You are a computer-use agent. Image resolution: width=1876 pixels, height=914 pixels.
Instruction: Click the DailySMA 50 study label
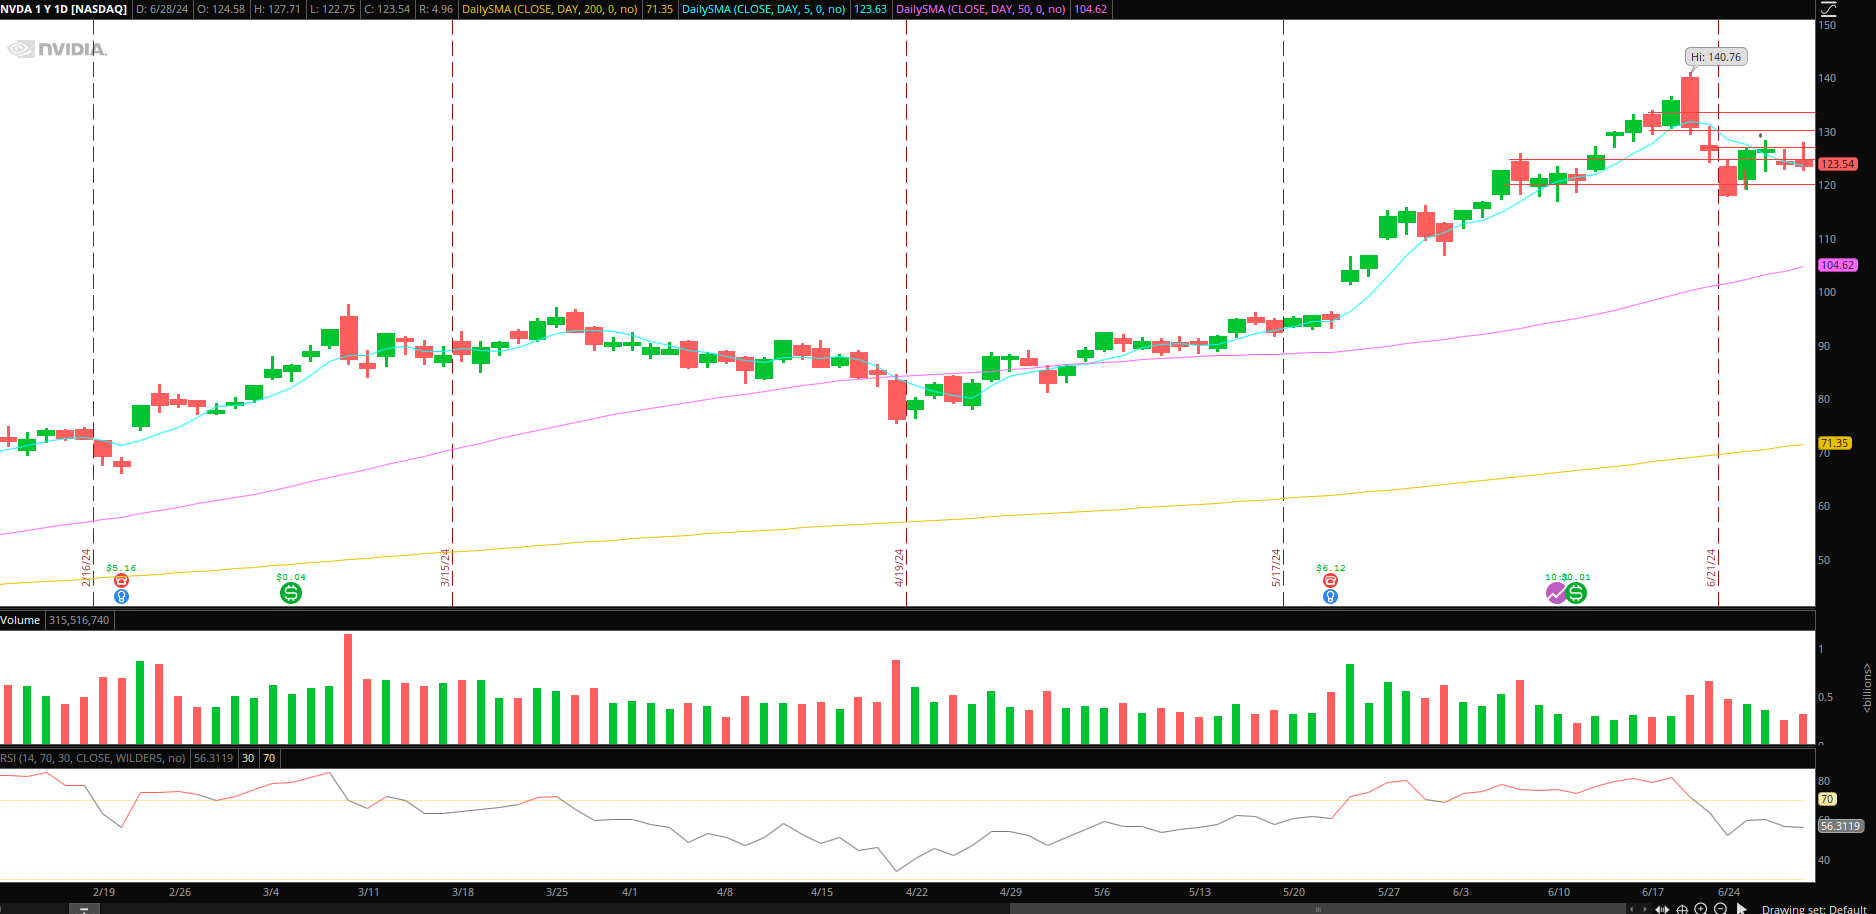tap(981, 9)
